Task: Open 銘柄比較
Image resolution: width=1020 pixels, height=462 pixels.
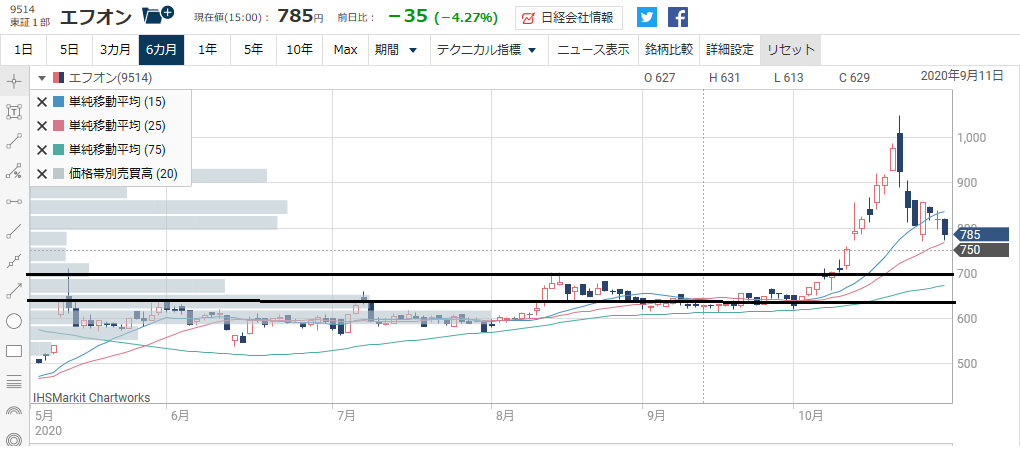Action: point(669,50)
